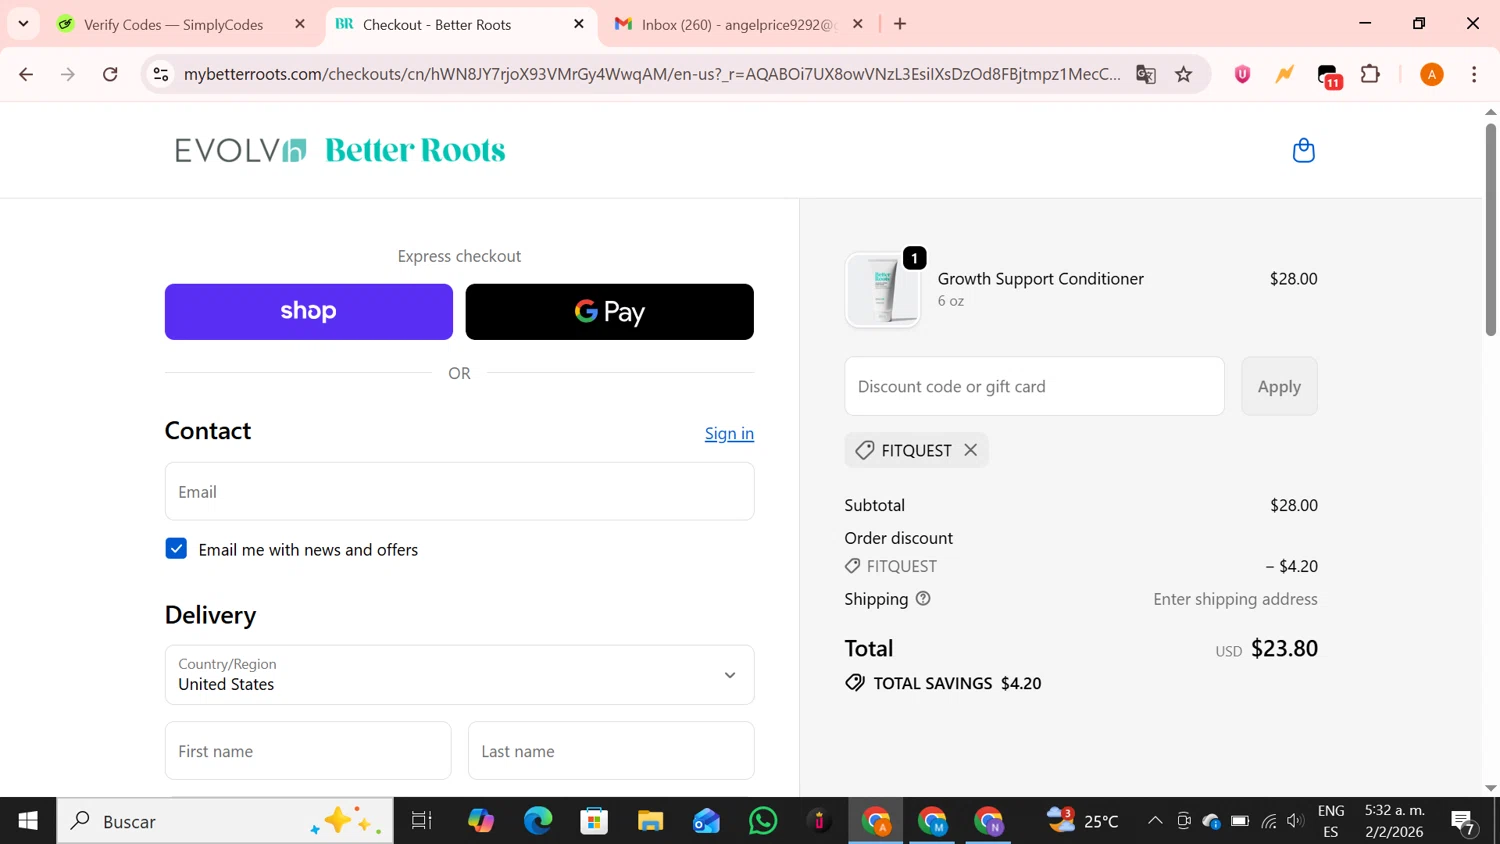Open the shopping bag cart icon
This screenshot has width=1500, height=844.
(x=1303, y=150)
